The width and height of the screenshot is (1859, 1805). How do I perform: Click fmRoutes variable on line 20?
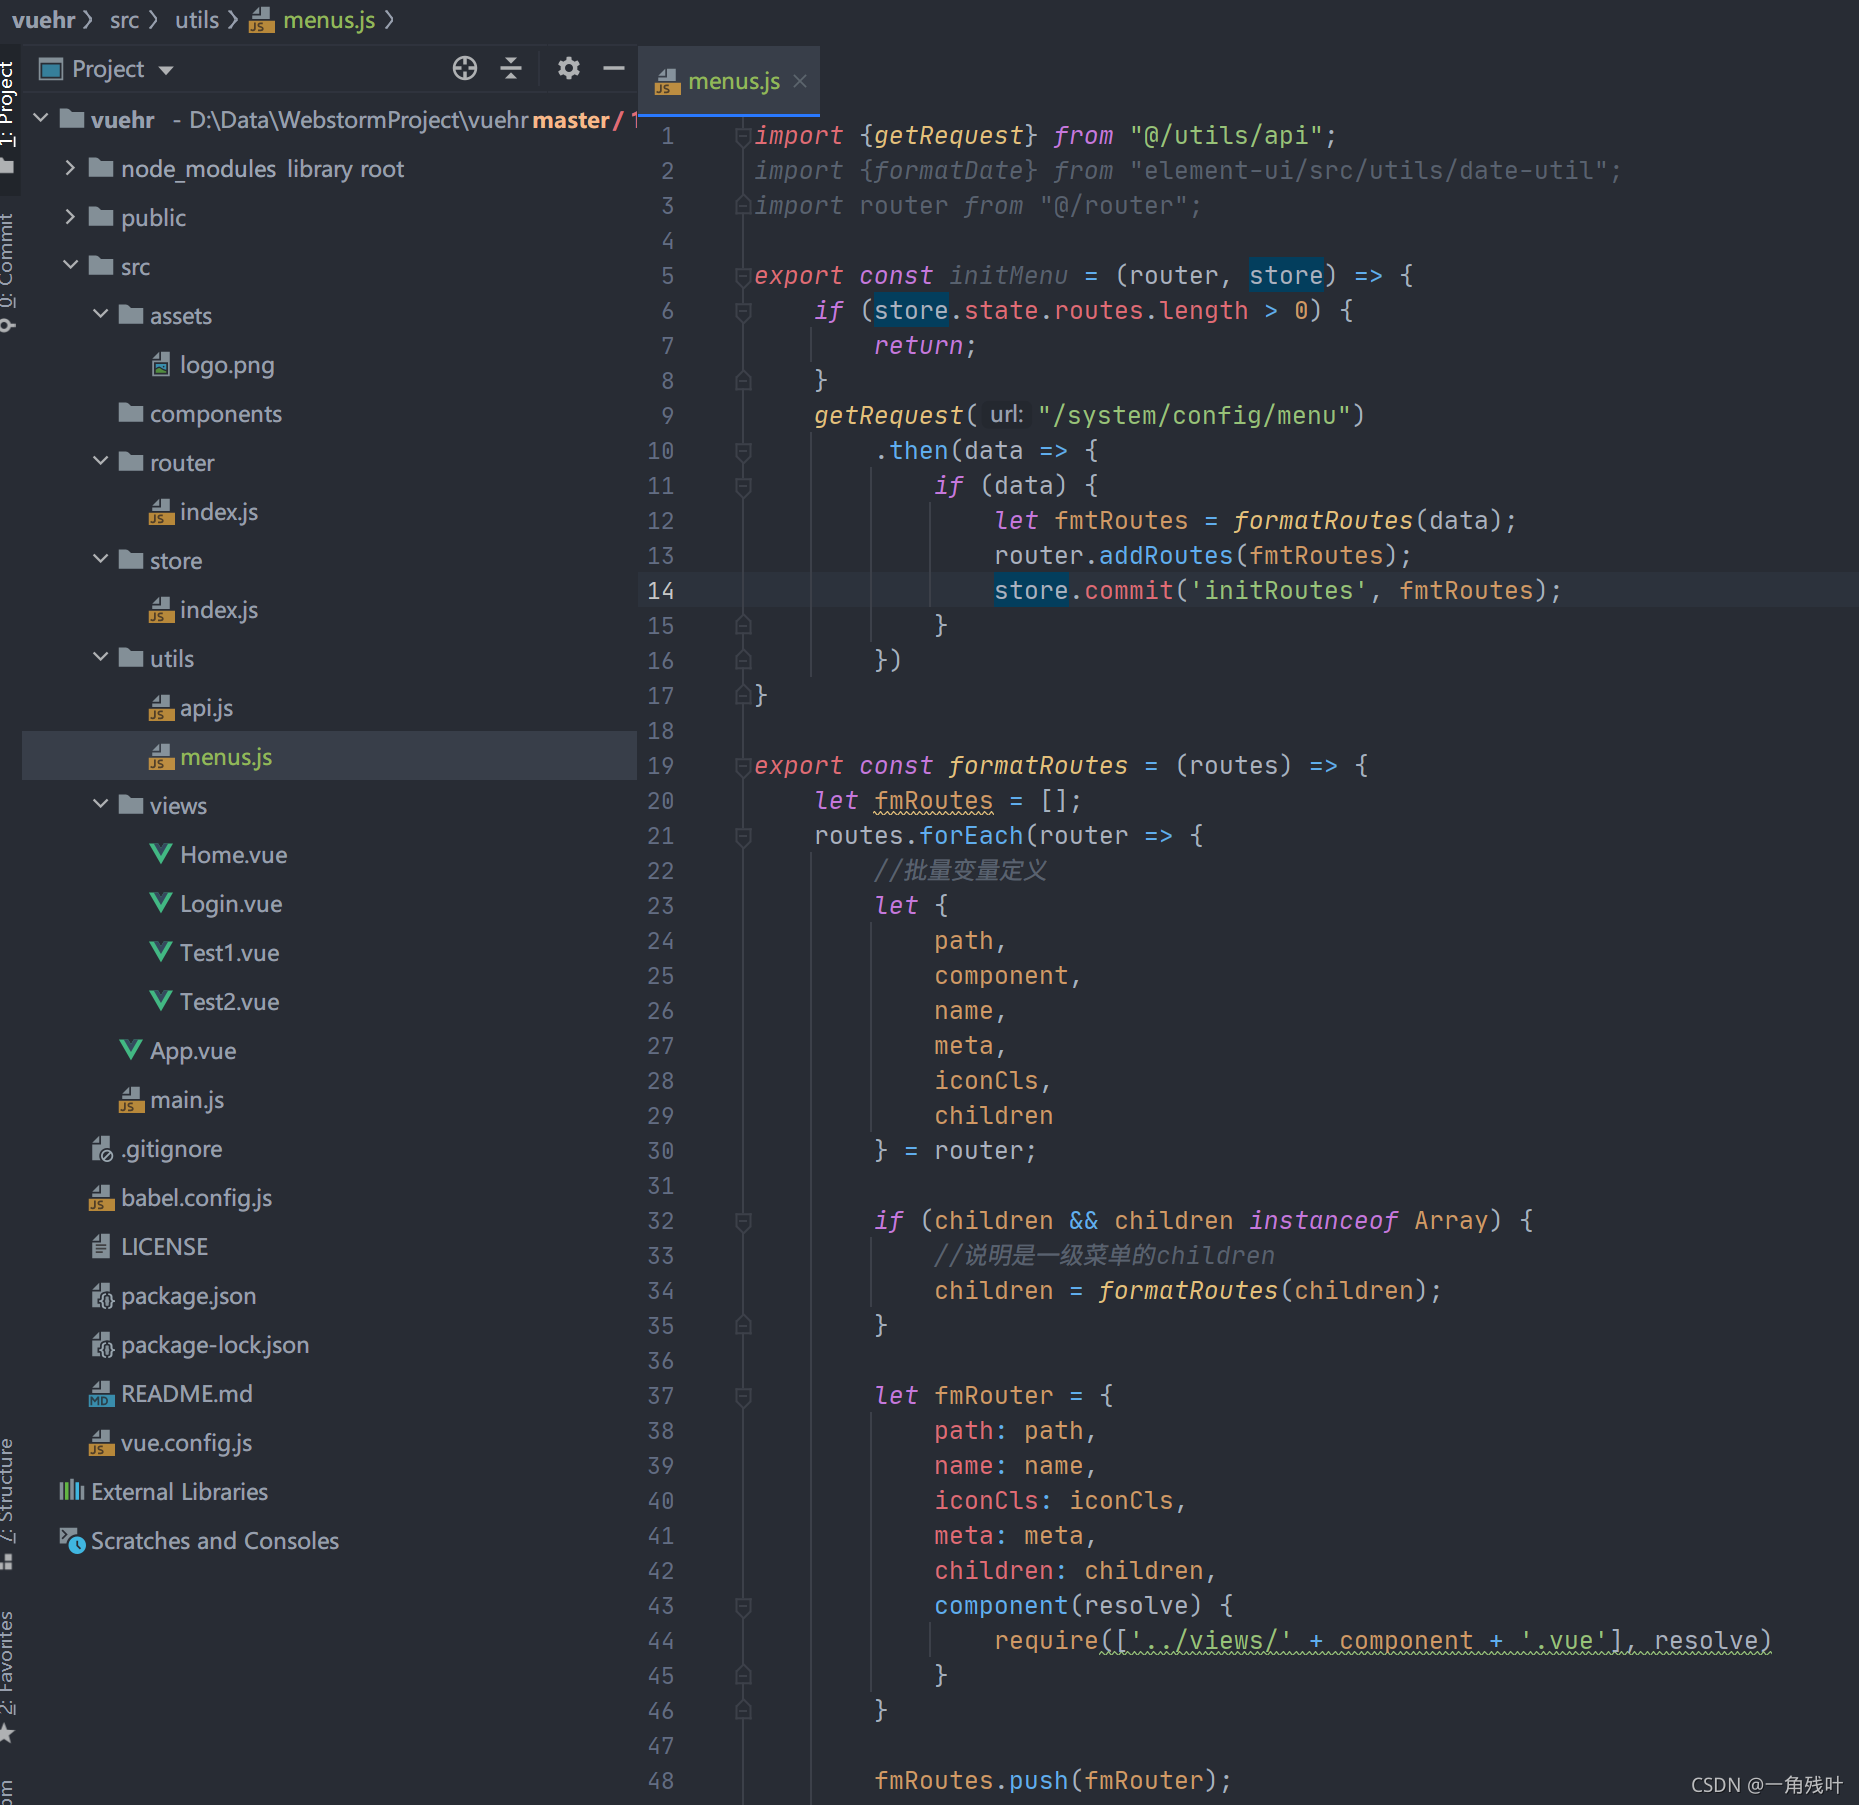934,801
